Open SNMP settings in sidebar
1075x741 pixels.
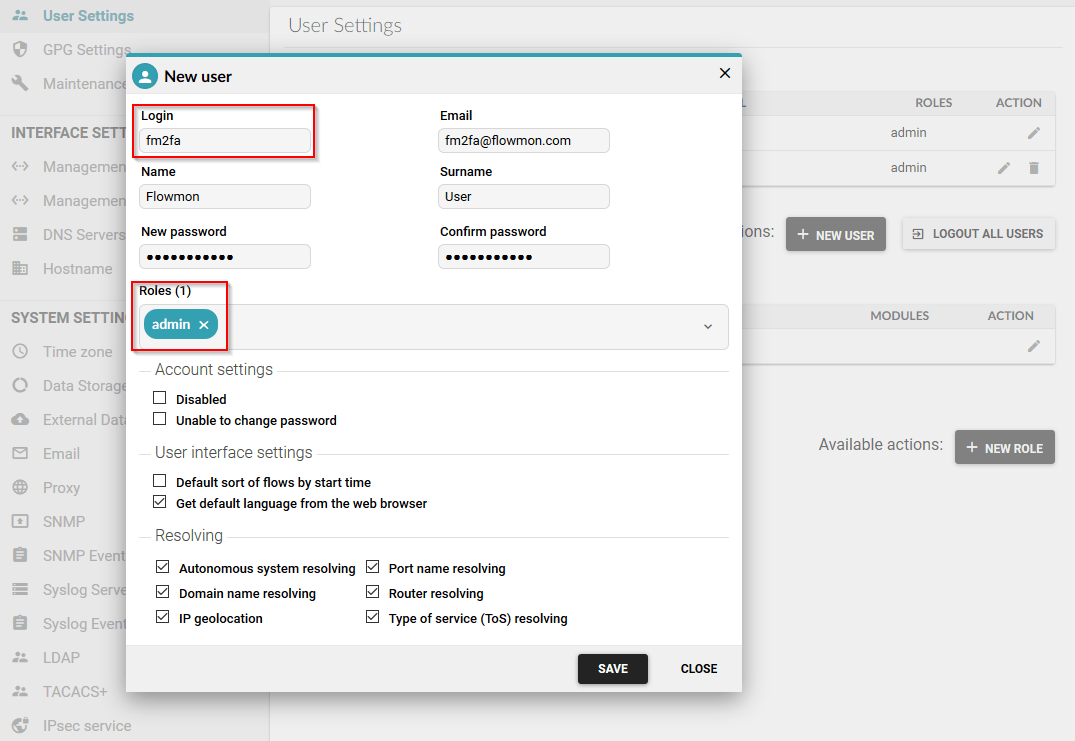(x=64, y=522)
